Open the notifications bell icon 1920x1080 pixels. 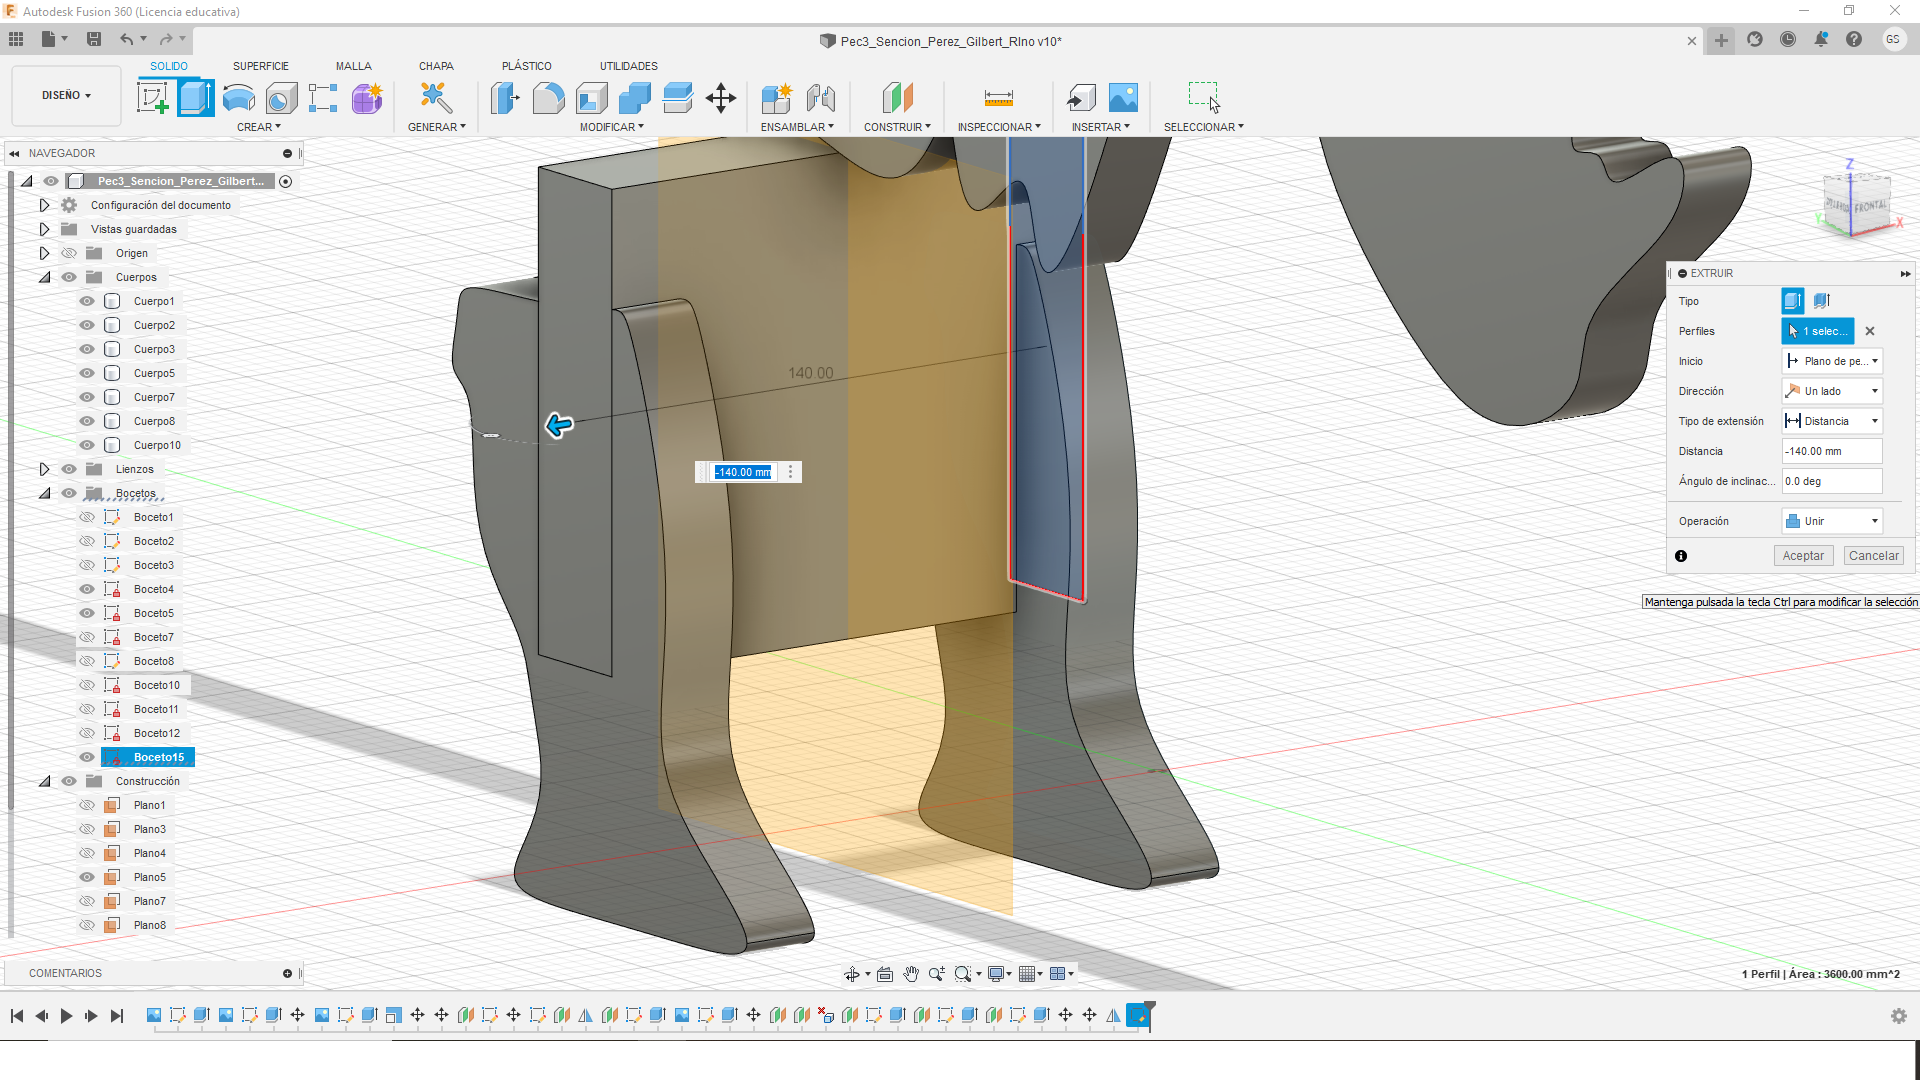pos(1821,40)
